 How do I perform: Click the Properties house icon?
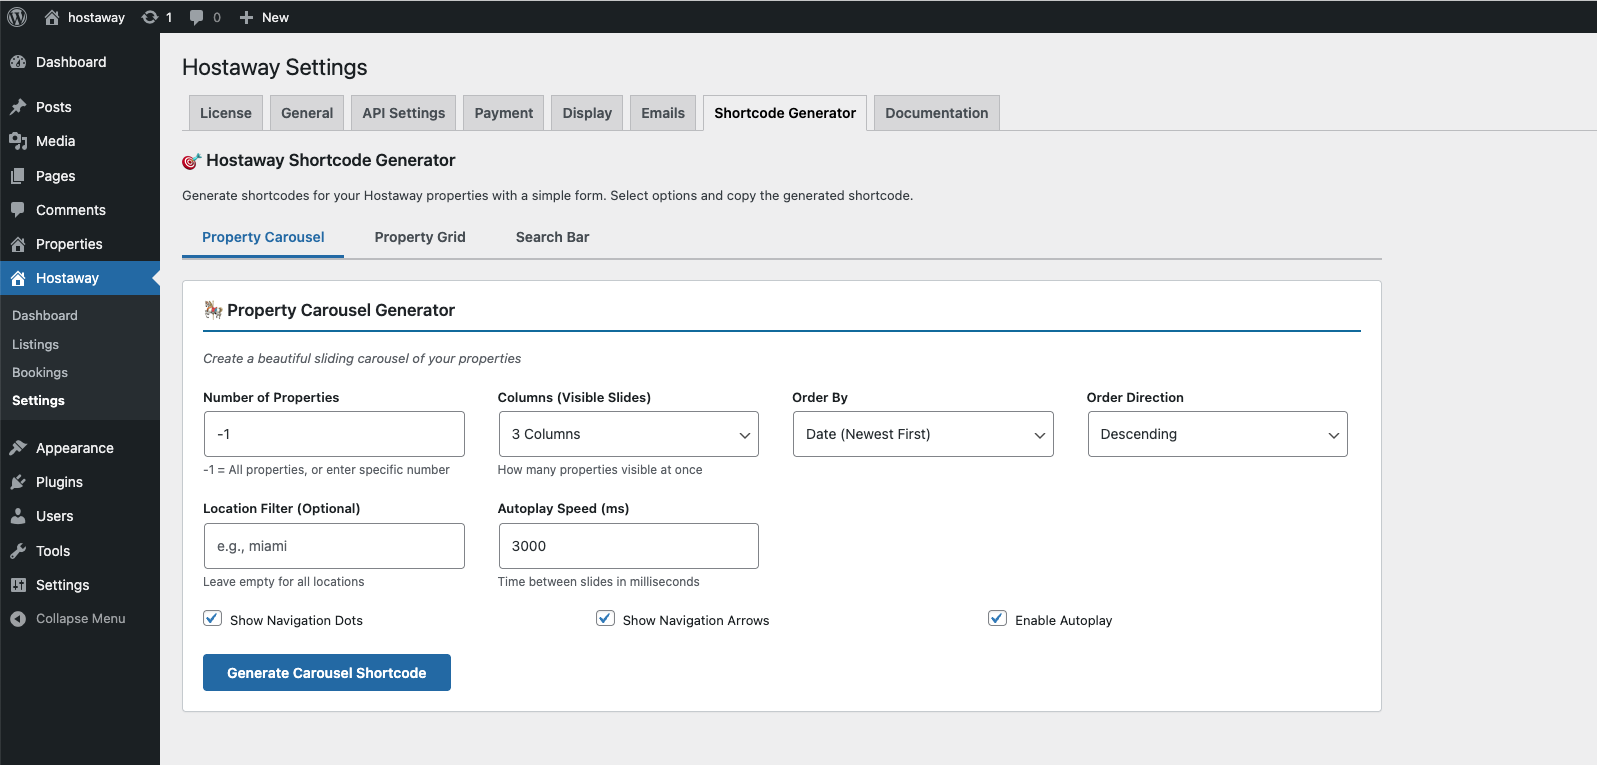(x=18, y=244)
